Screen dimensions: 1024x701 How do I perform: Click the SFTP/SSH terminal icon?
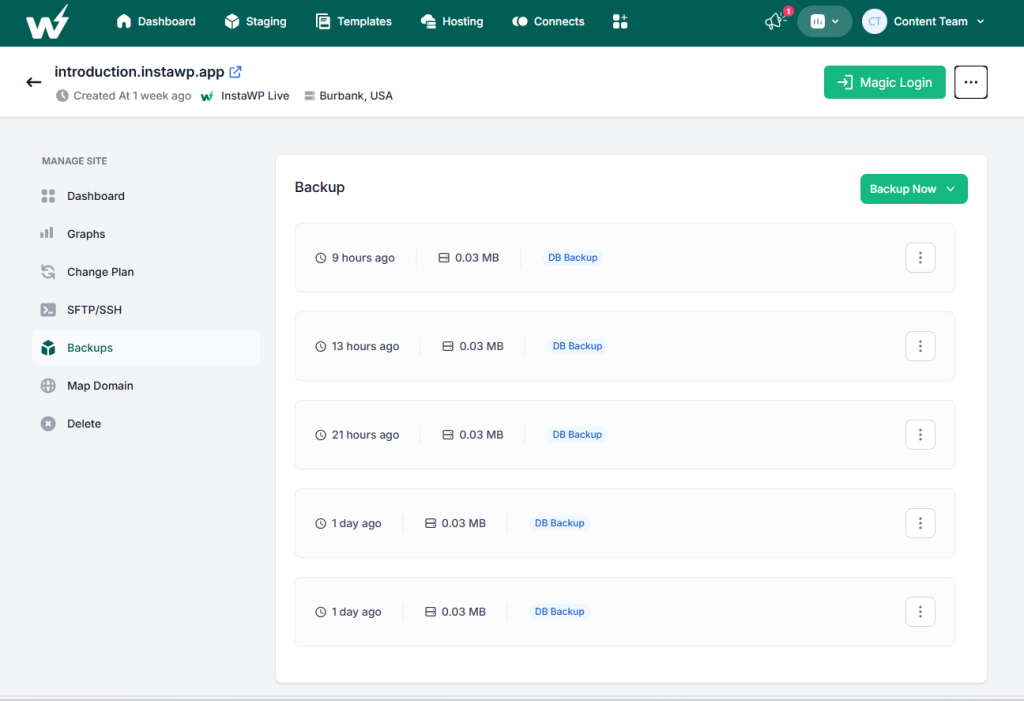[x=48, y=310]
